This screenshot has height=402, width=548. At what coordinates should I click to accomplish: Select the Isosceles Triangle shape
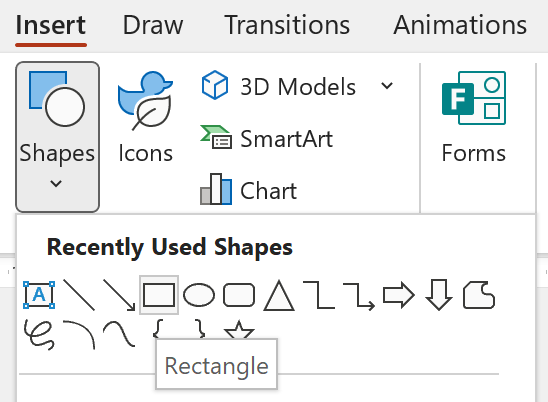(x=279, y=295)
